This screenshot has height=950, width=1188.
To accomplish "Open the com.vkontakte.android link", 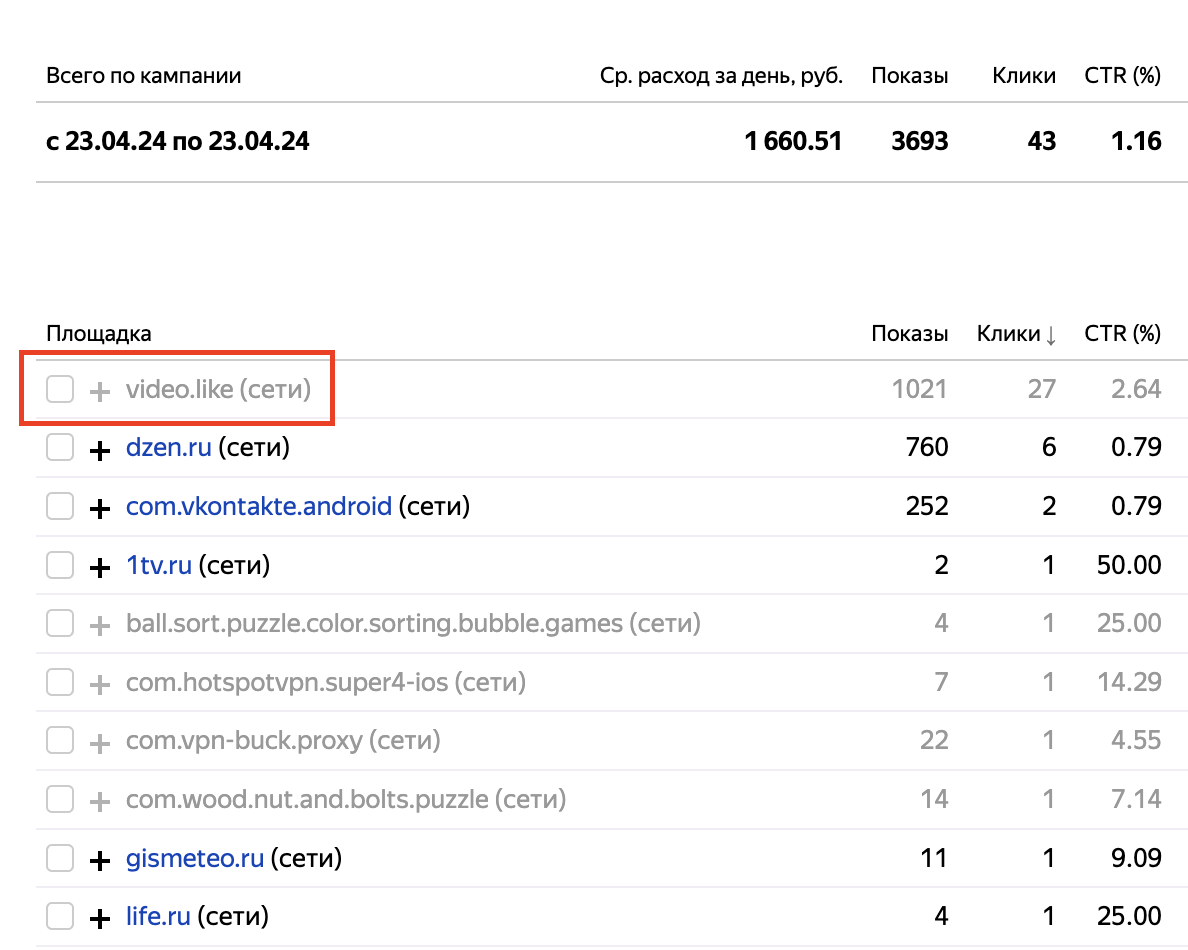I will (x=258, y=506).
